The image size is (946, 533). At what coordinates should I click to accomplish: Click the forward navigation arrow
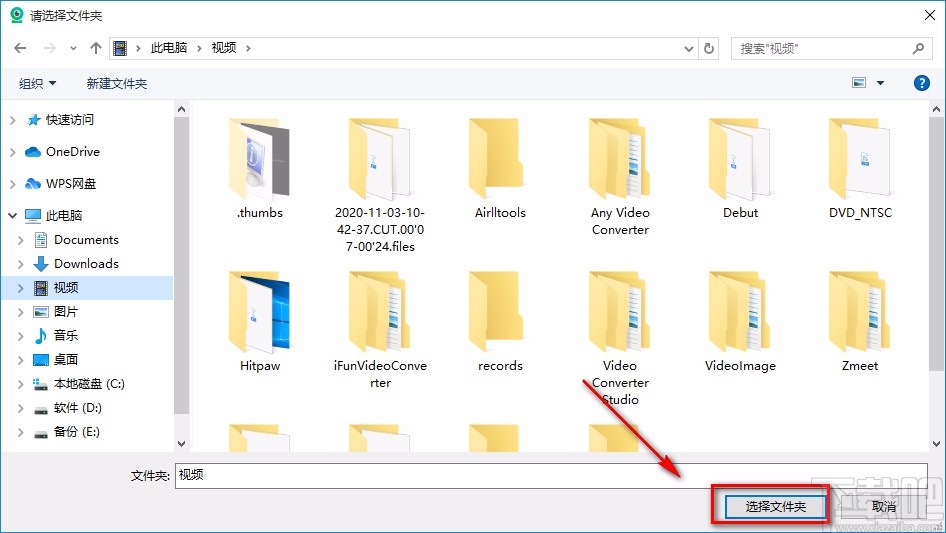tap(50, 48)
